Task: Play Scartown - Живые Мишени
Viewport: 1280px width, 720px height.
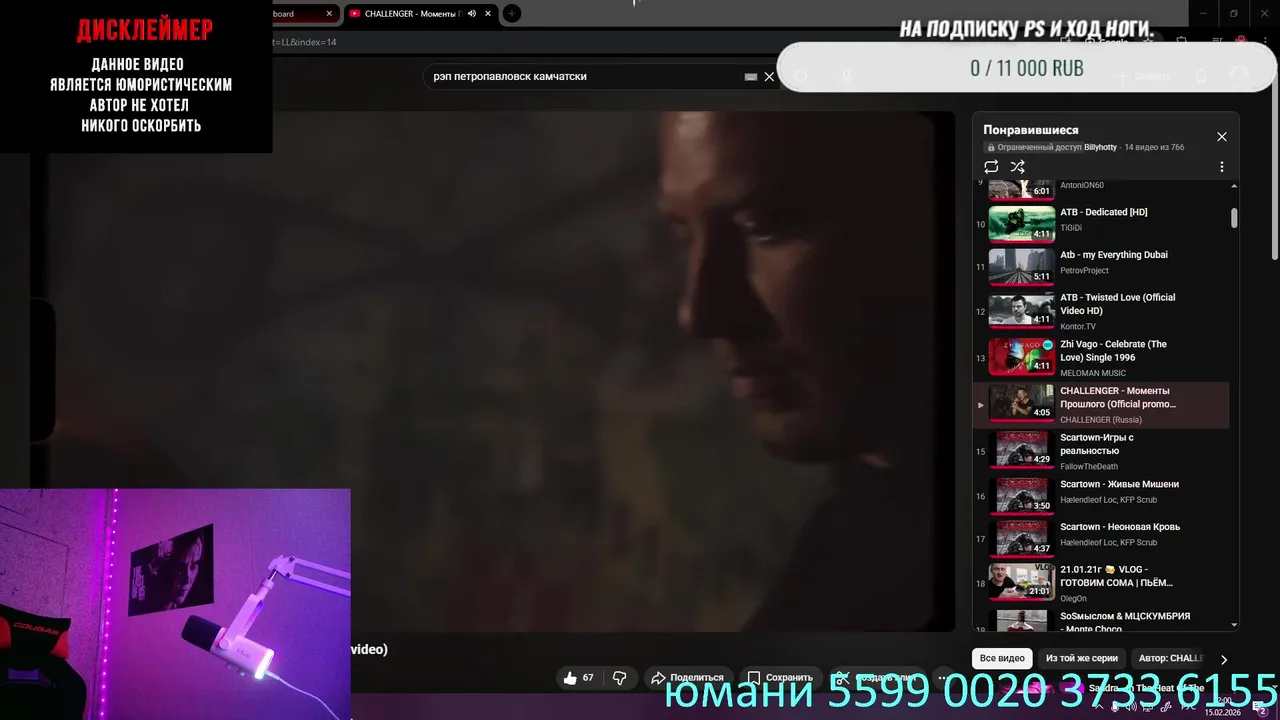Action: tap(1100, 496)
